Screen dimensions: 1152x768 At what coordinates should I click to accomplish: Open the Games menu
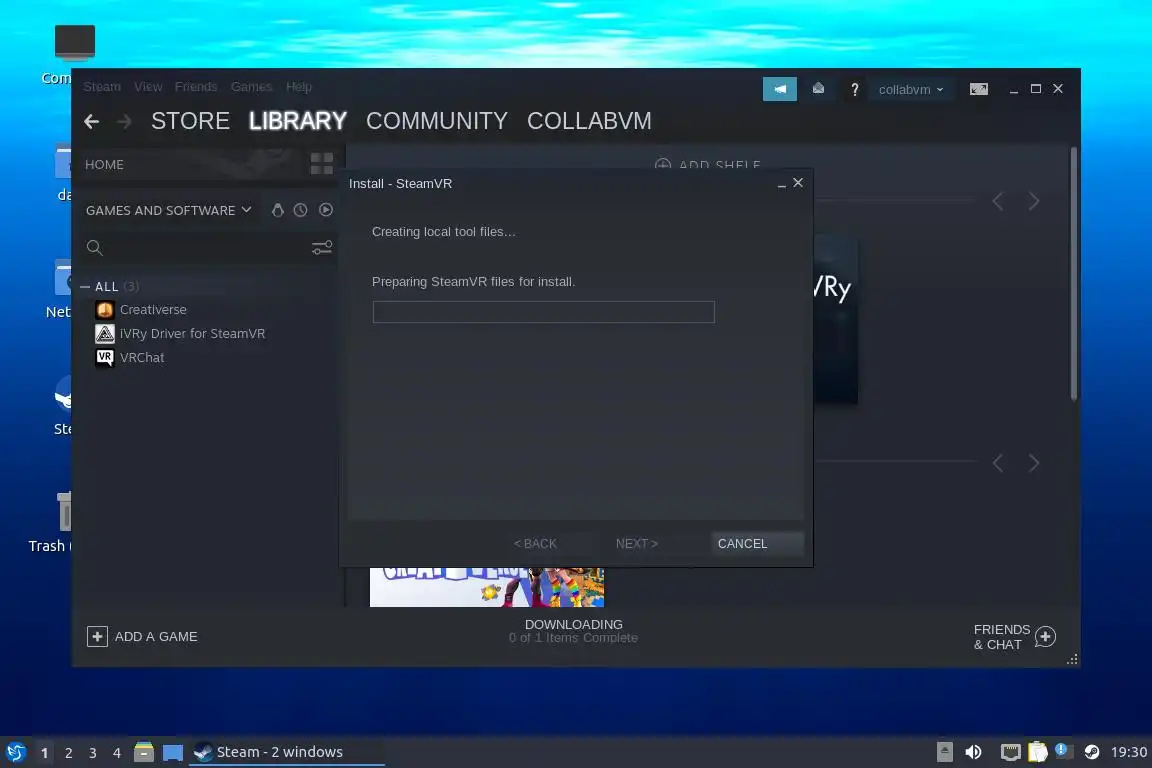point(251,87)
